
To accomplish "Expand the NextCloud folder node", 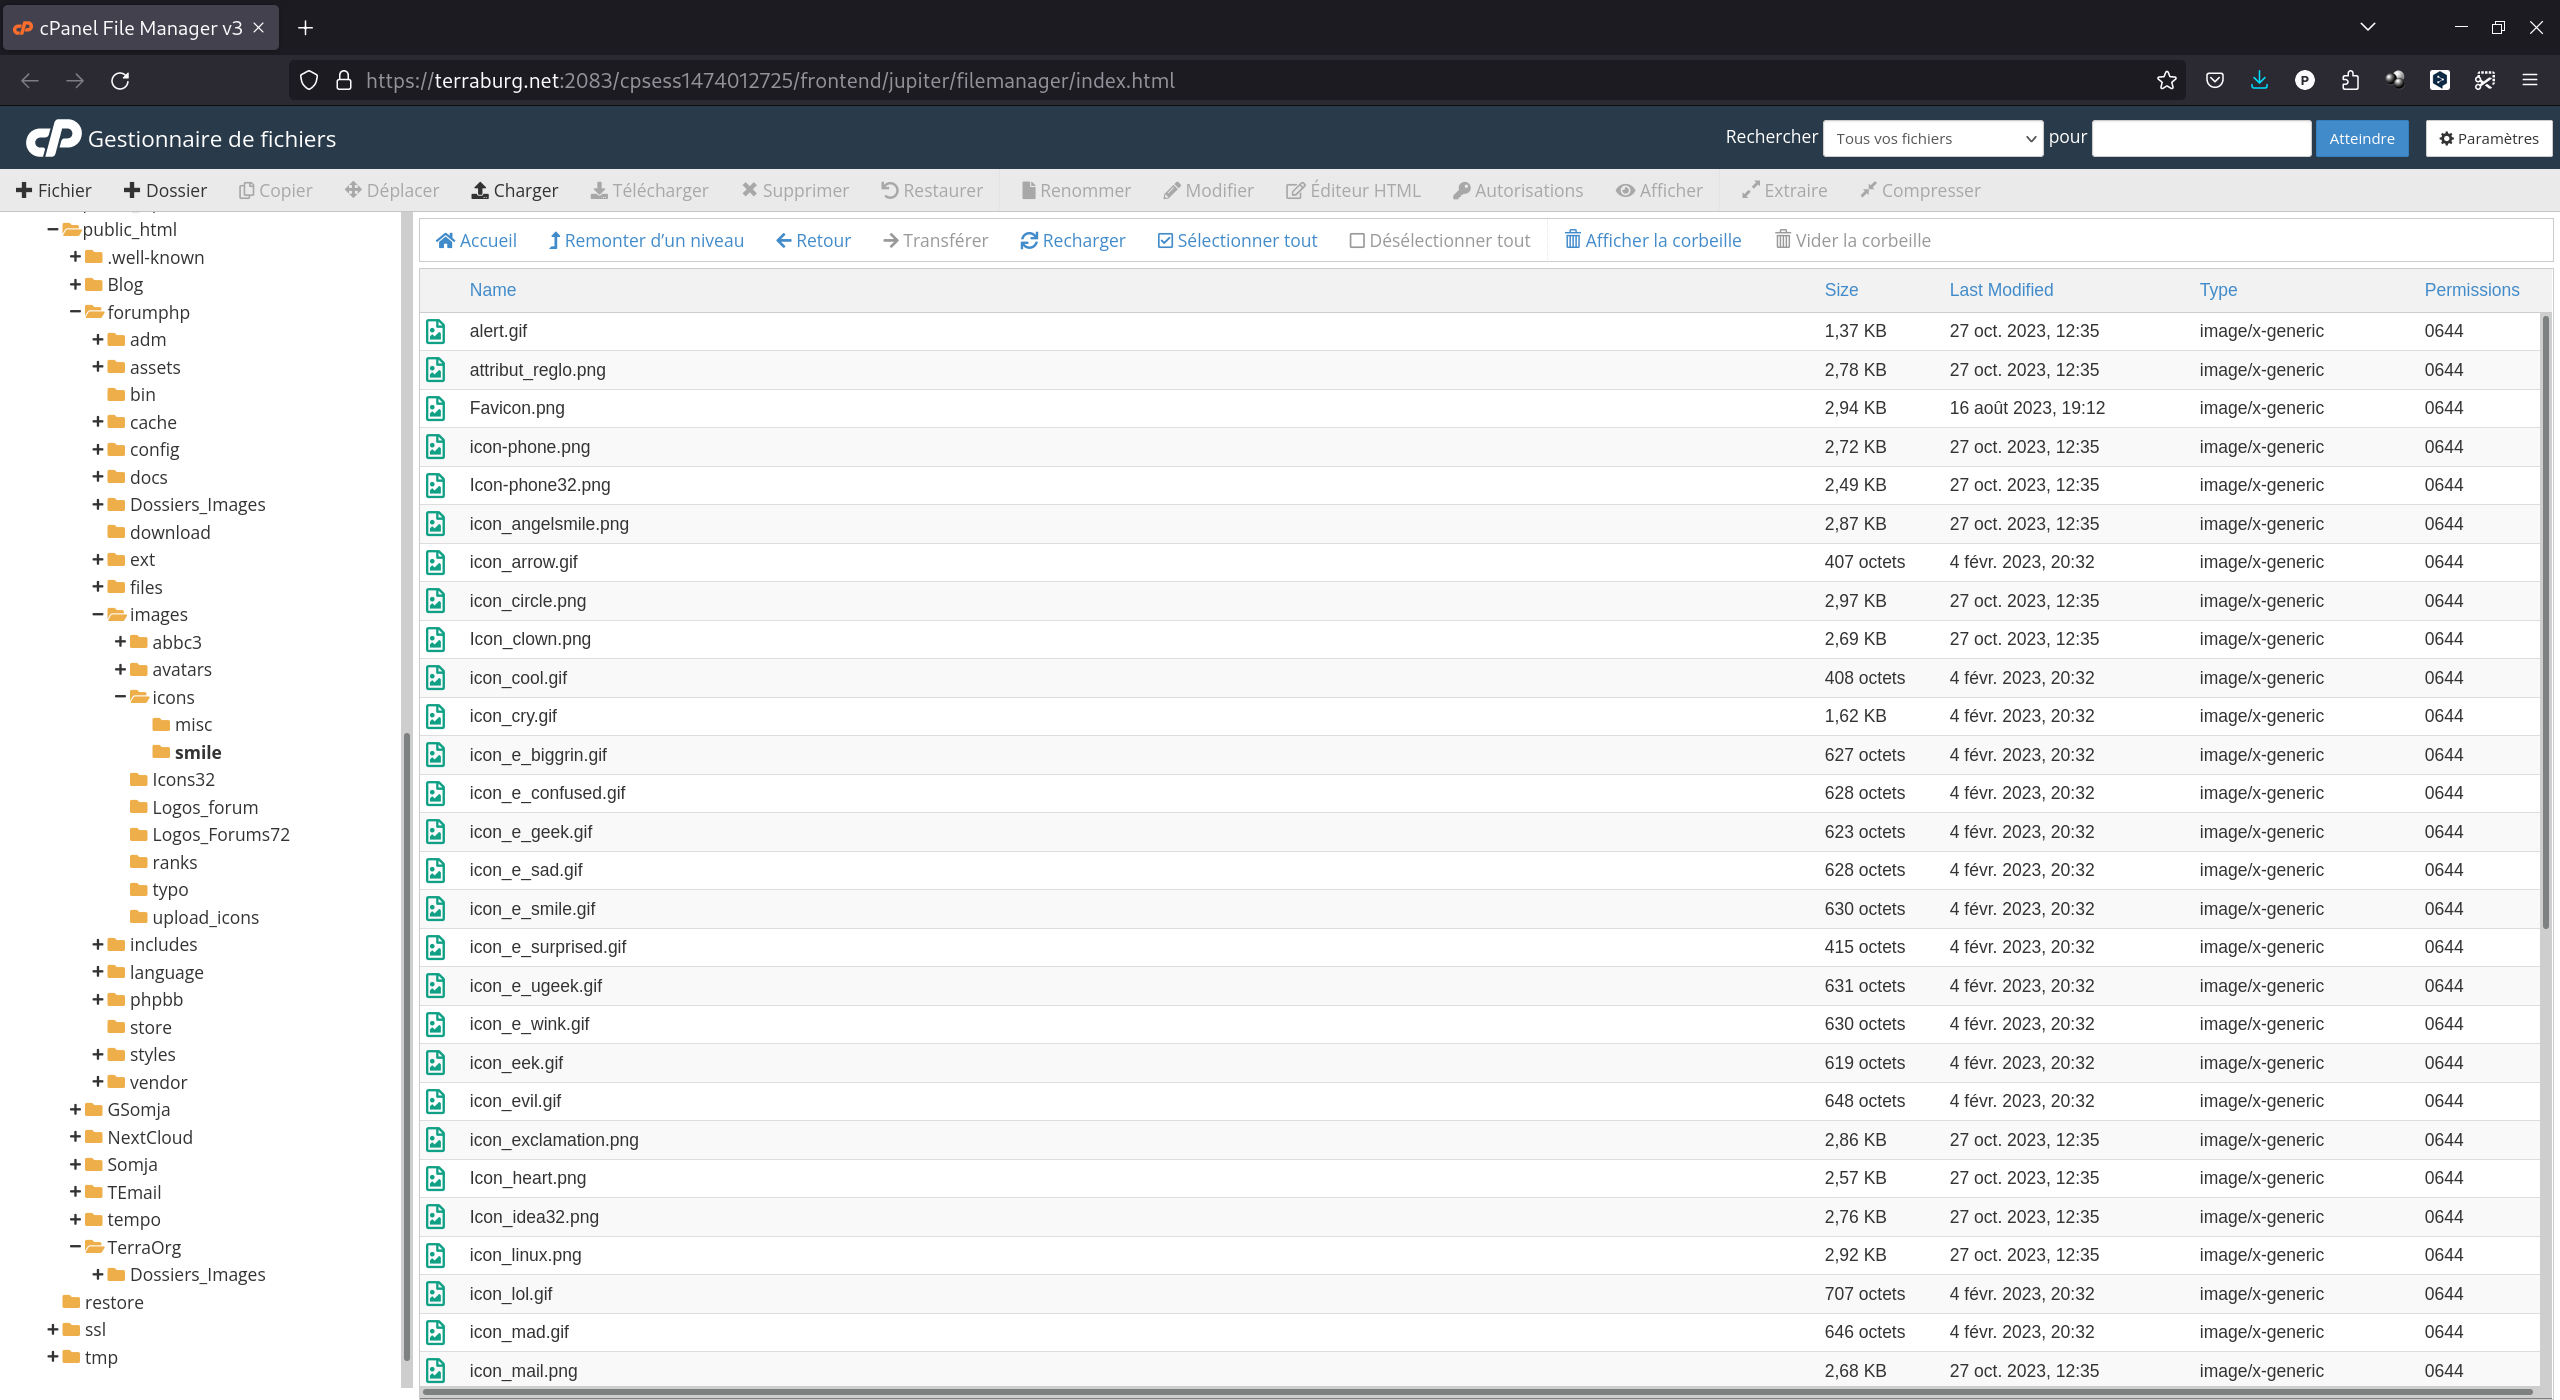I will point(75,1137).
